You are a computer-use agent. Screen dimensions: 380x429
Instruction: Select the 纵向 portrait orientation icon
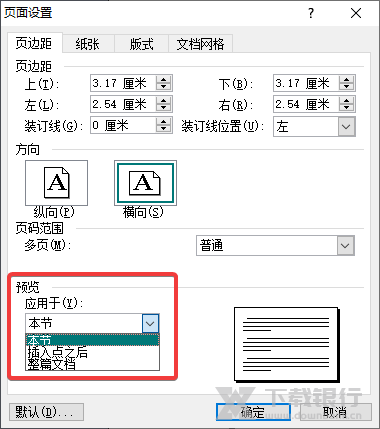(x=56, y=183)
